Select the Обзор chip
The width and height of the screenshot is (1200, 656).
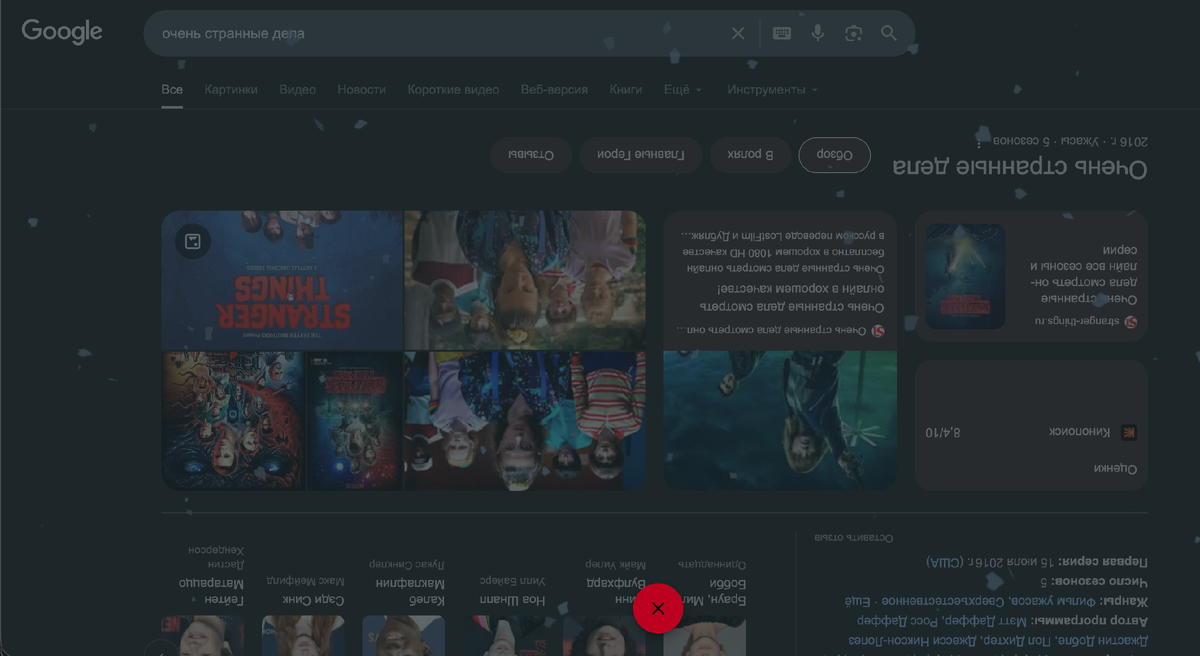click(x=834, y=155)
